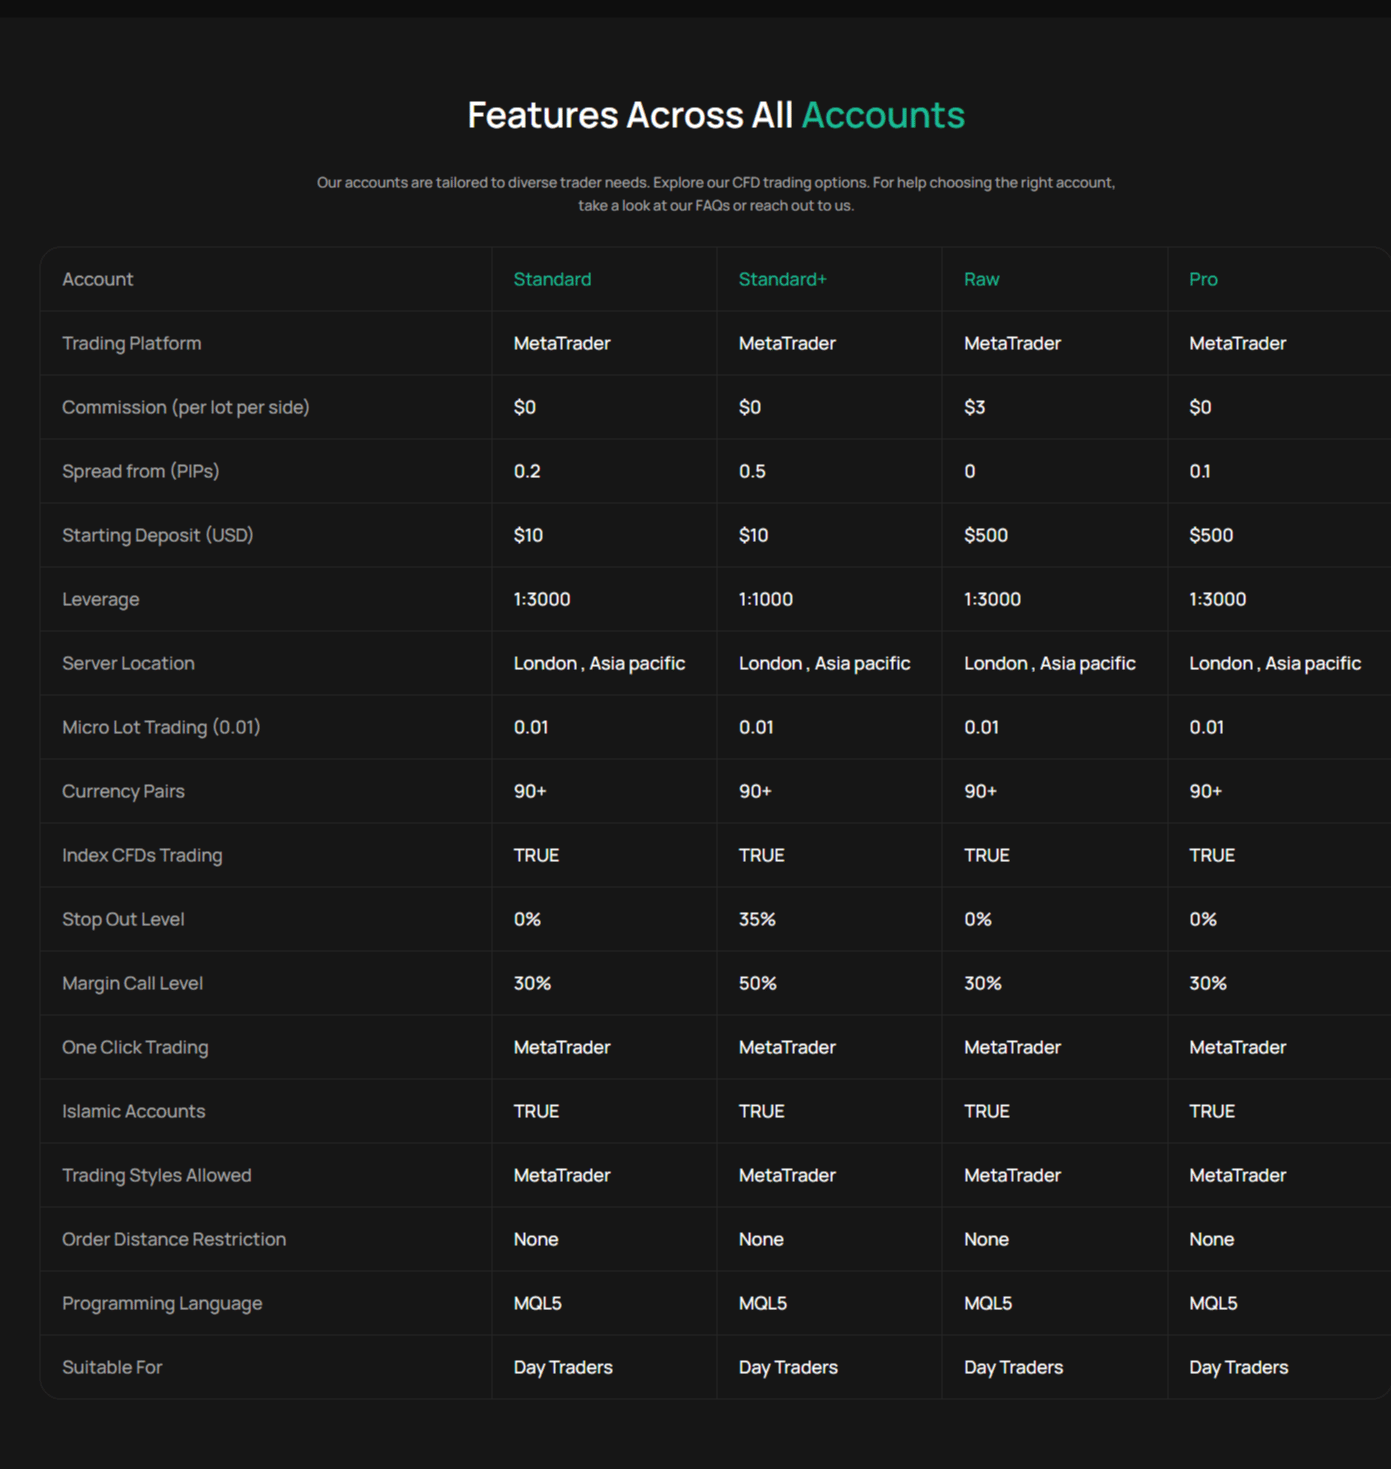Click the Pro Server Location value
Viewport: 1391px width, 1469px height.
click(x=1274, y=663)
